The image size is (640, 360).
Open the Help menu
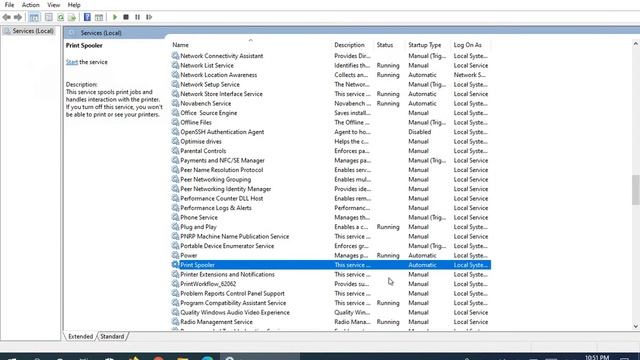pyautogui.click(x=74, y=5)
